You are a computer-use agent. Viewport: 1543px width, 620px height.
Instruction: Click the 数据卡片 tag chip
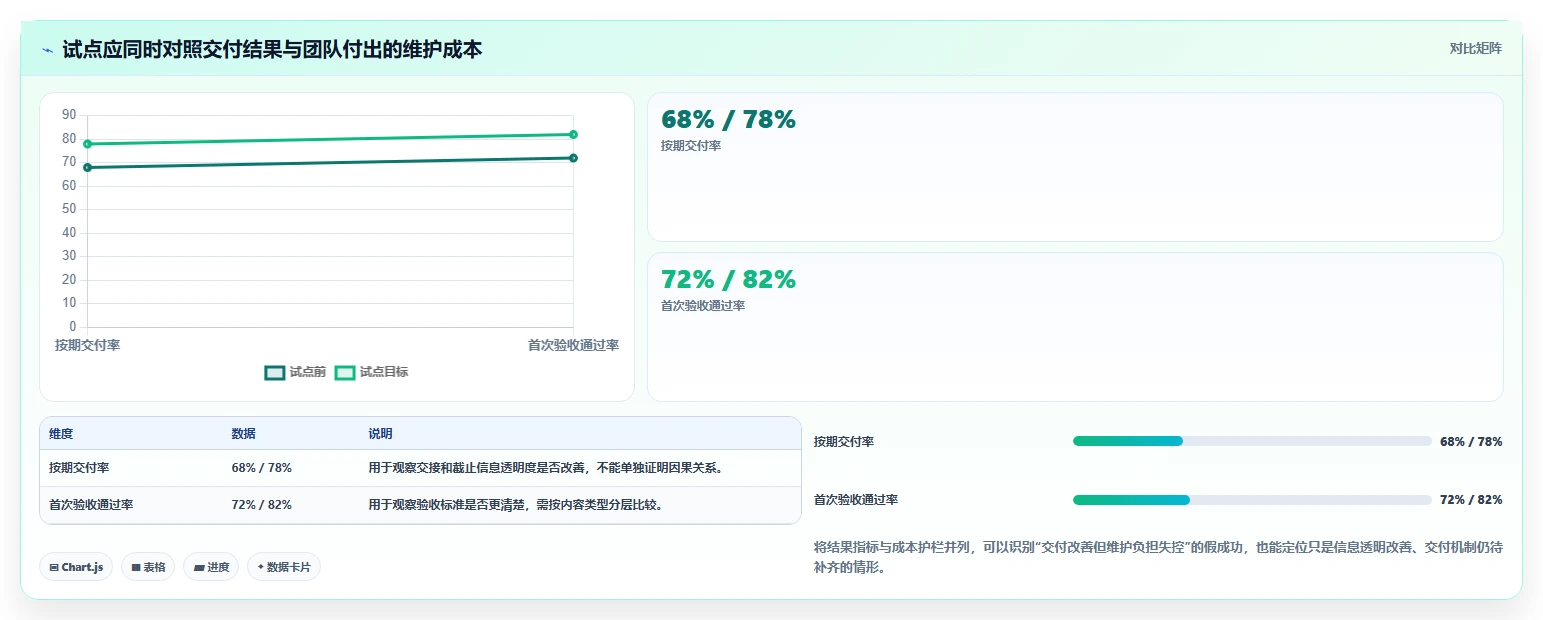point(284,567)
